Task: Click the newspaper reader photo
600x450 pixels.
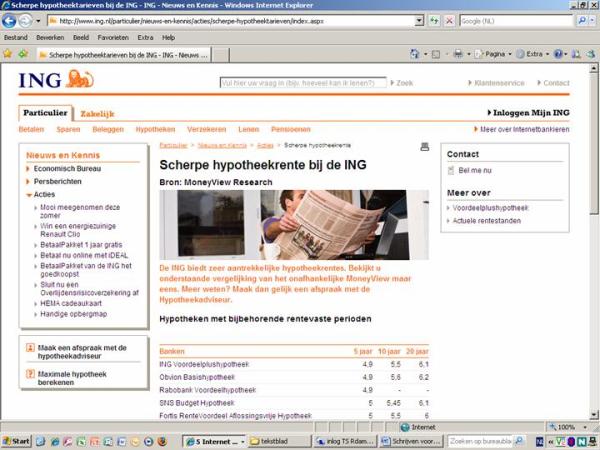Action: coord(294,225)
